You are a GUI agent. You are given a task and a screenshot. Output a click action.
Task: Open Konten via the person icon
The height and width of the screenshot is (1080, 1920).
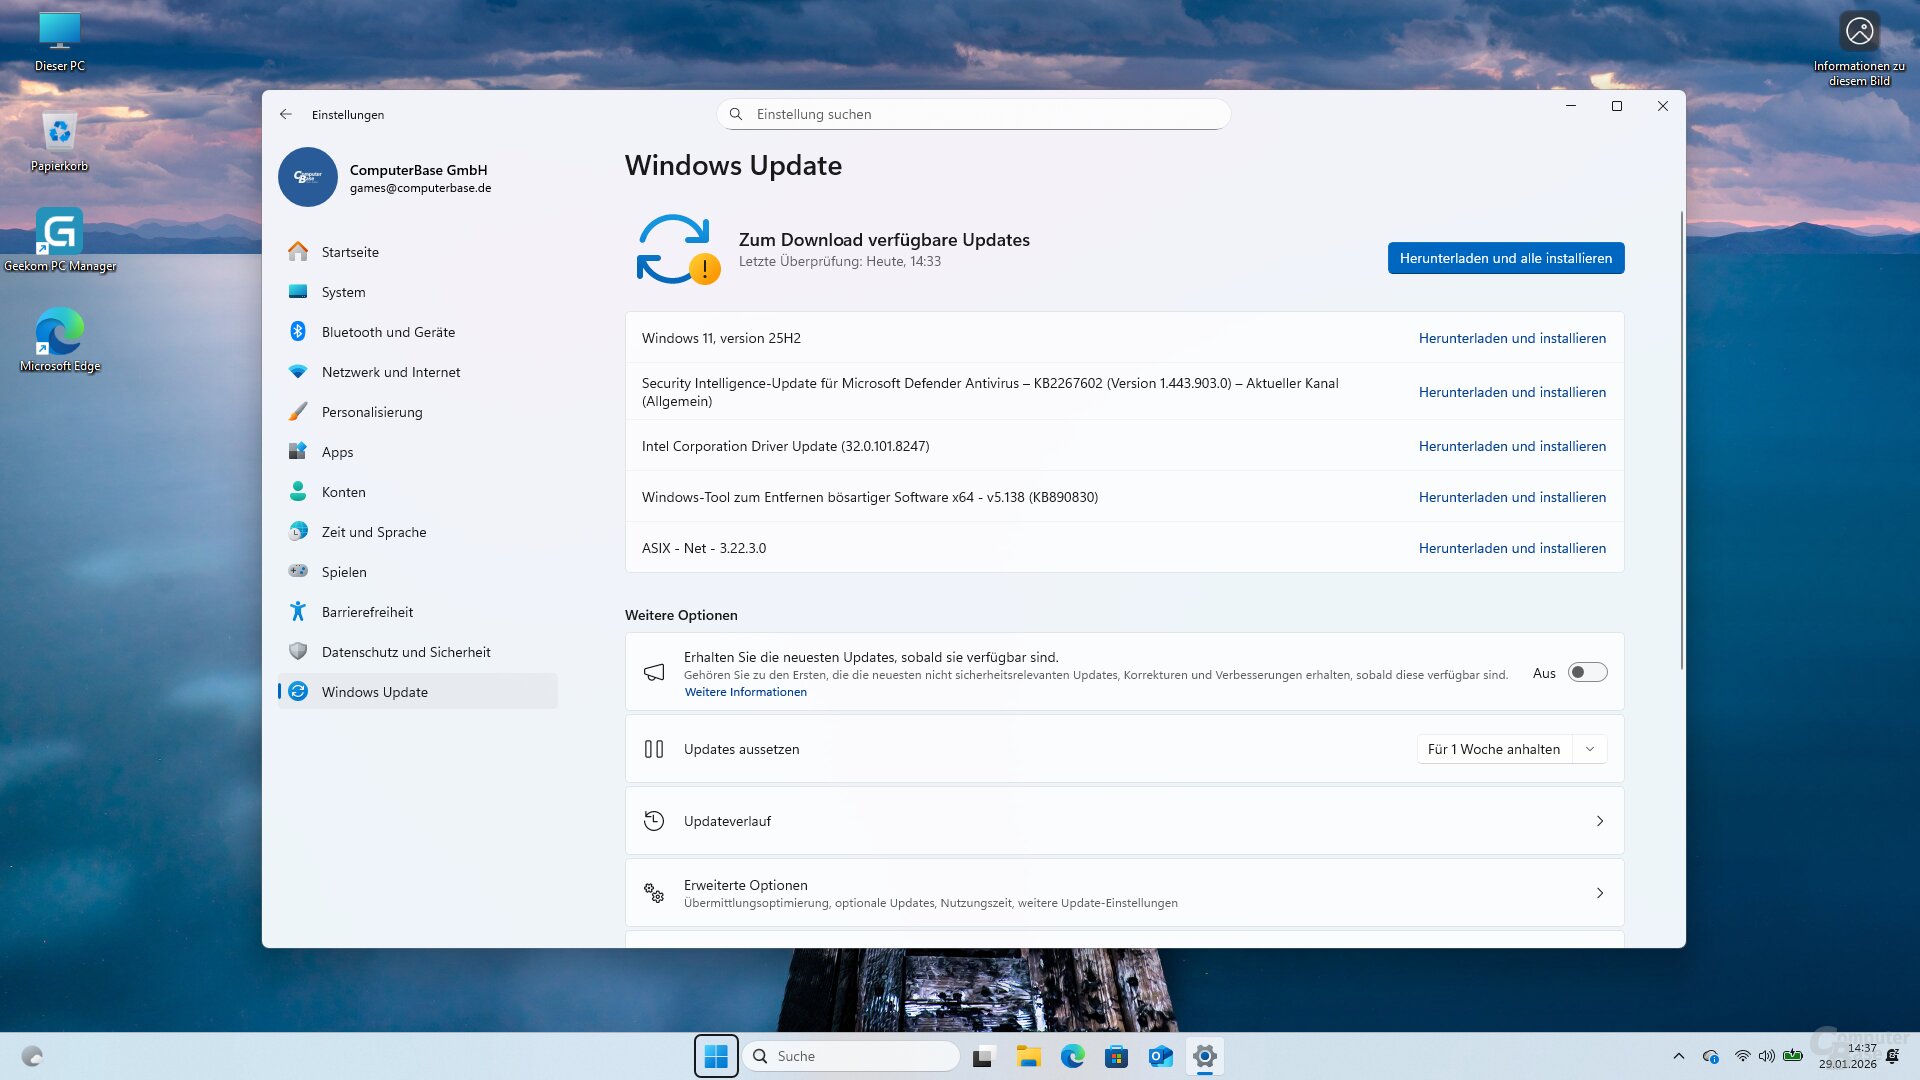(x=298, y=491)
